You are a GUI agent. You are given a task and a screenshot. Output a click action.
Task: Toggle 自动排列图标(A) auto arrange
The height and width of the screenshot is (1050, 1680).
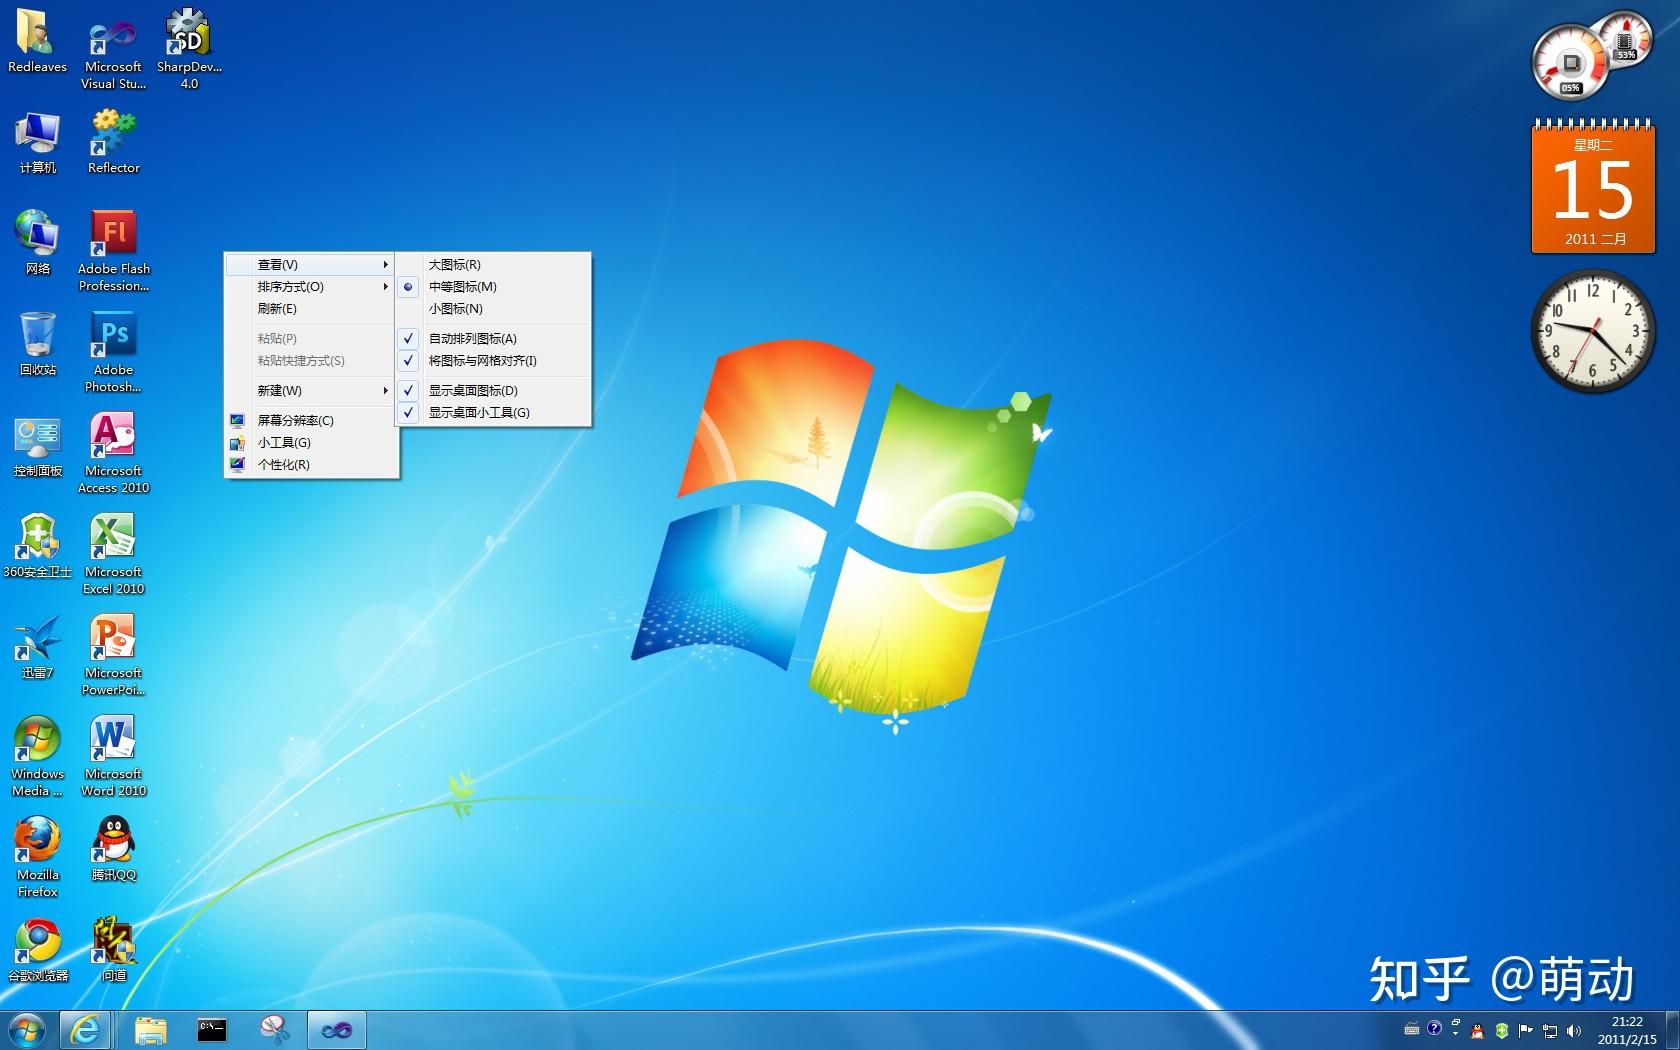pyautogui.click(x=493, y=339)
